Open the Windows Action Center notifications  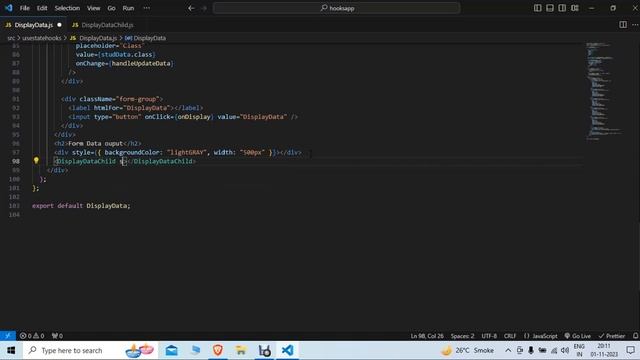(631, 350)
